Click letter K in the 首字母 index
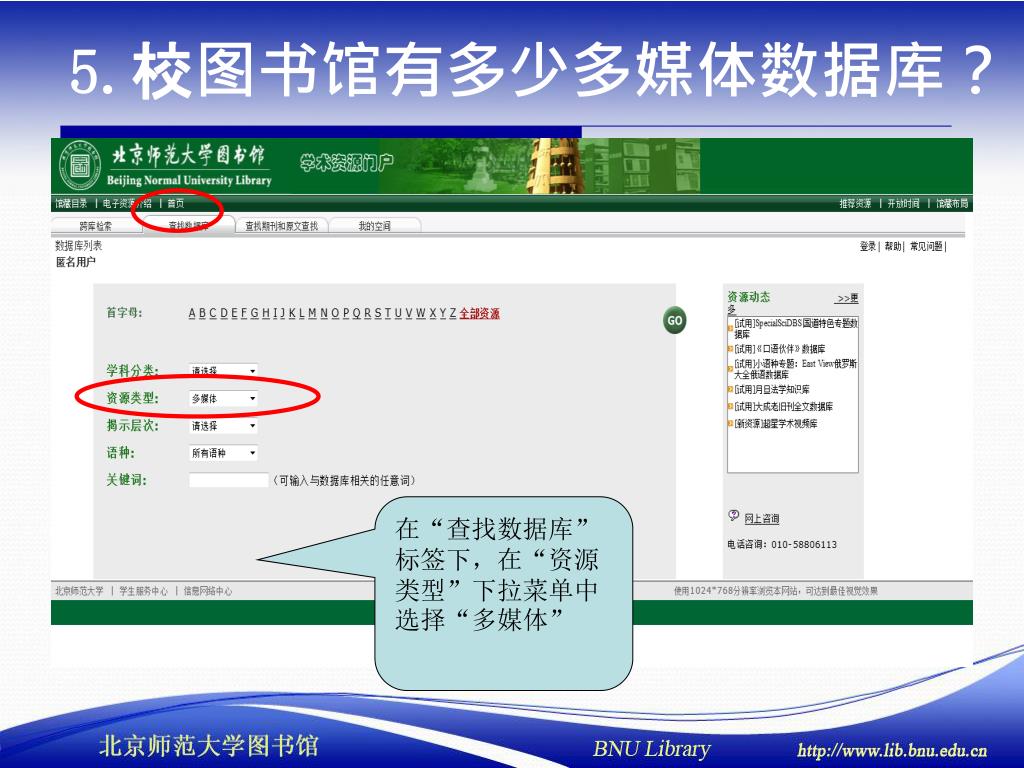This screenshot has height=768, width=1024. [x=291, y=313]
